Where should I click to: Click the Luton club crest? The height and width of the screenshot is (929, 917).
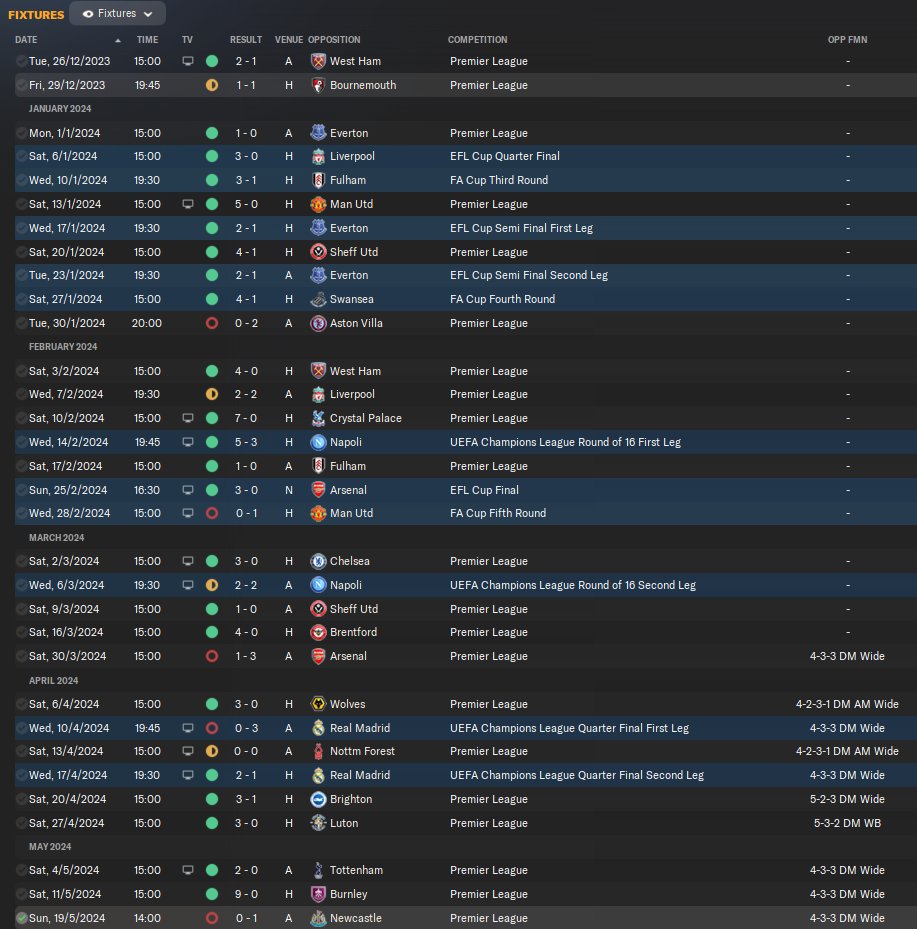318,823
